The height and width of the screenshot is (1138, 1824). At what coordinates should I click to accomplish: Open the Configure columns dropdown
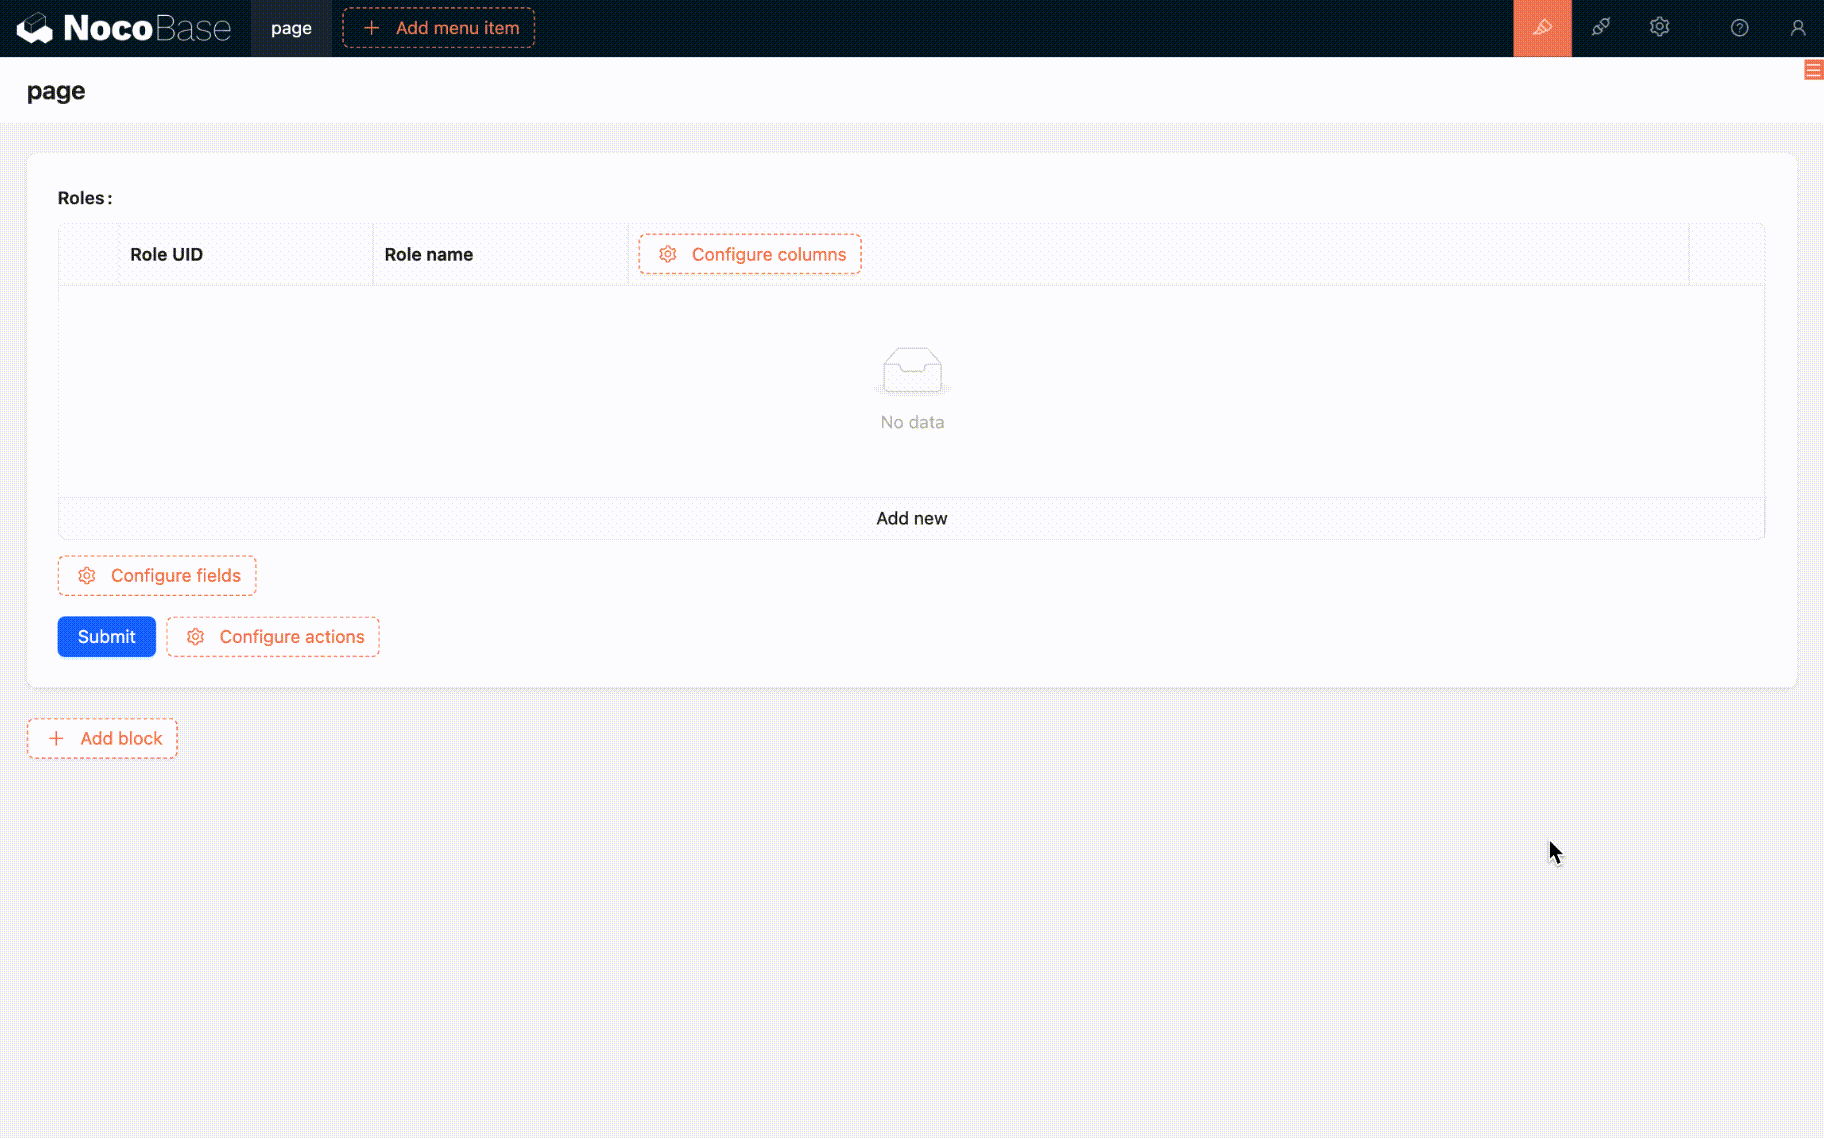point(750,254)
